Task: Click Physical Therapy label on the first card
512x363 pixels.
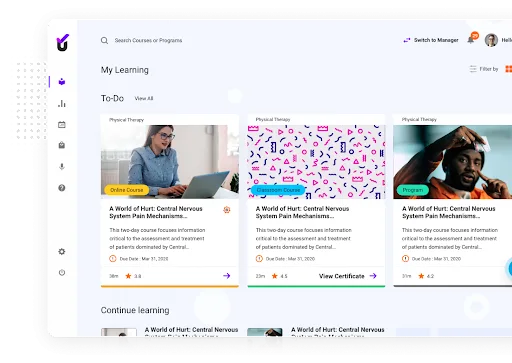Action: pyautogui.click(x=126, y=120)
